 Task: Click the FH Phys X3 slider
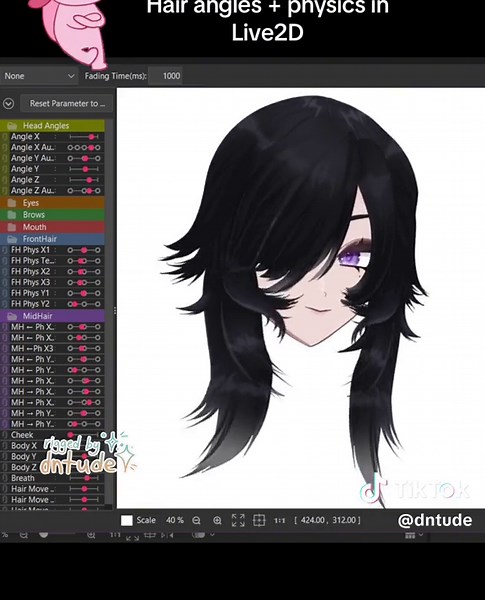84,282
